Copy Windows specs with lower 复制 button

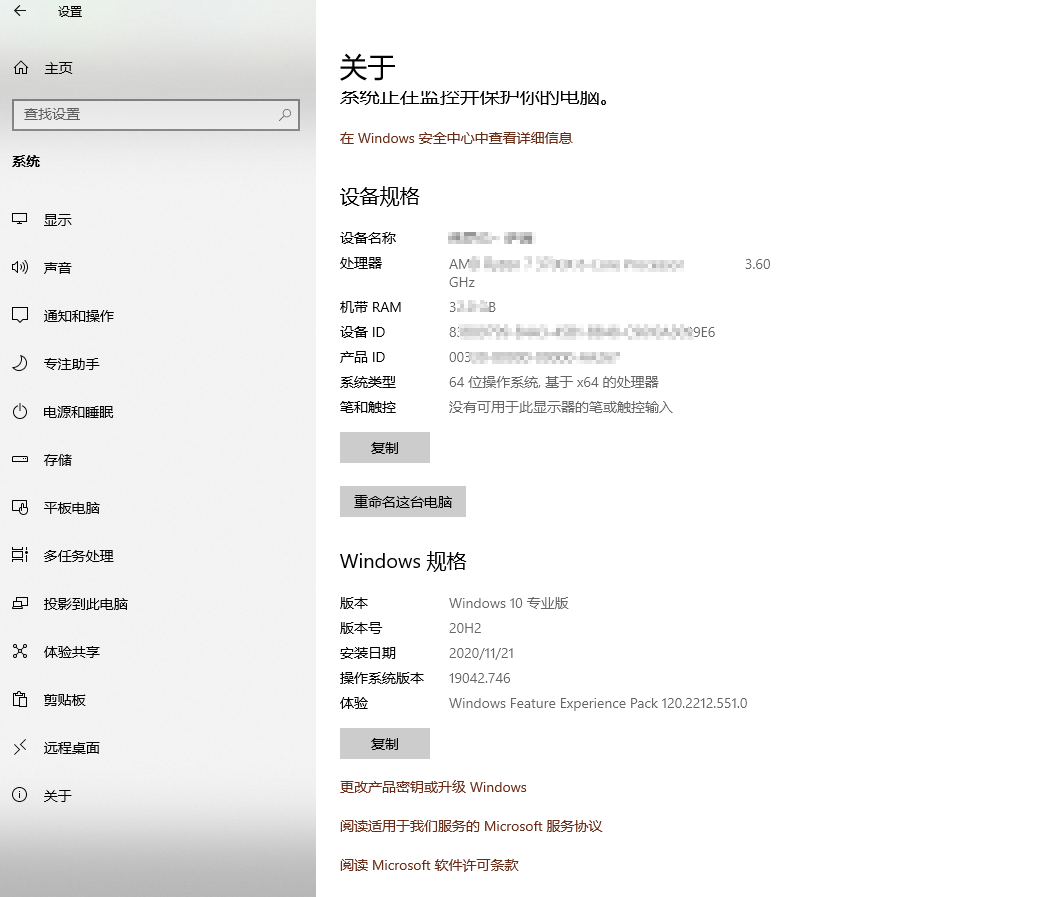click(384, 743)
